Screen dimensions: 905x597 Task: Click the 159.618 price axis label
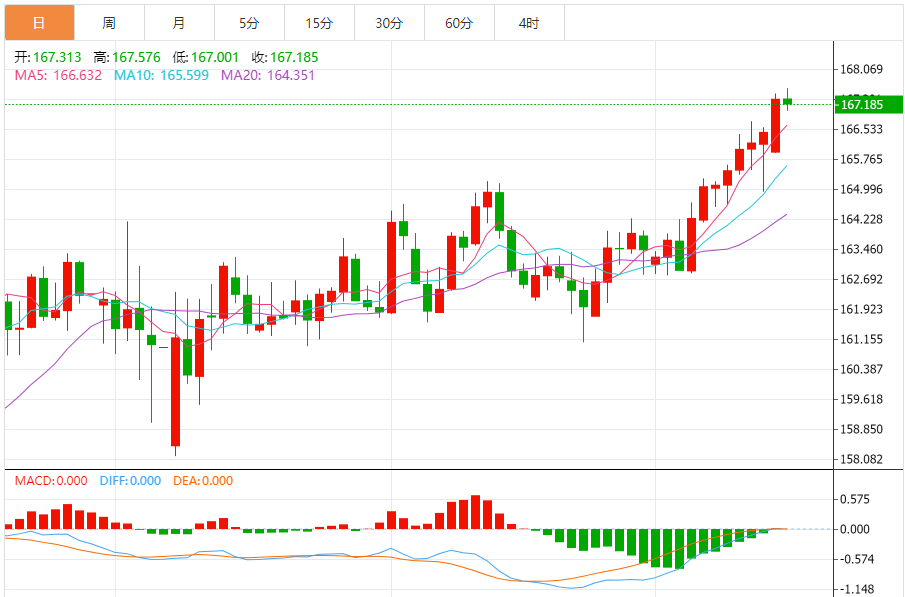point(861,400)
